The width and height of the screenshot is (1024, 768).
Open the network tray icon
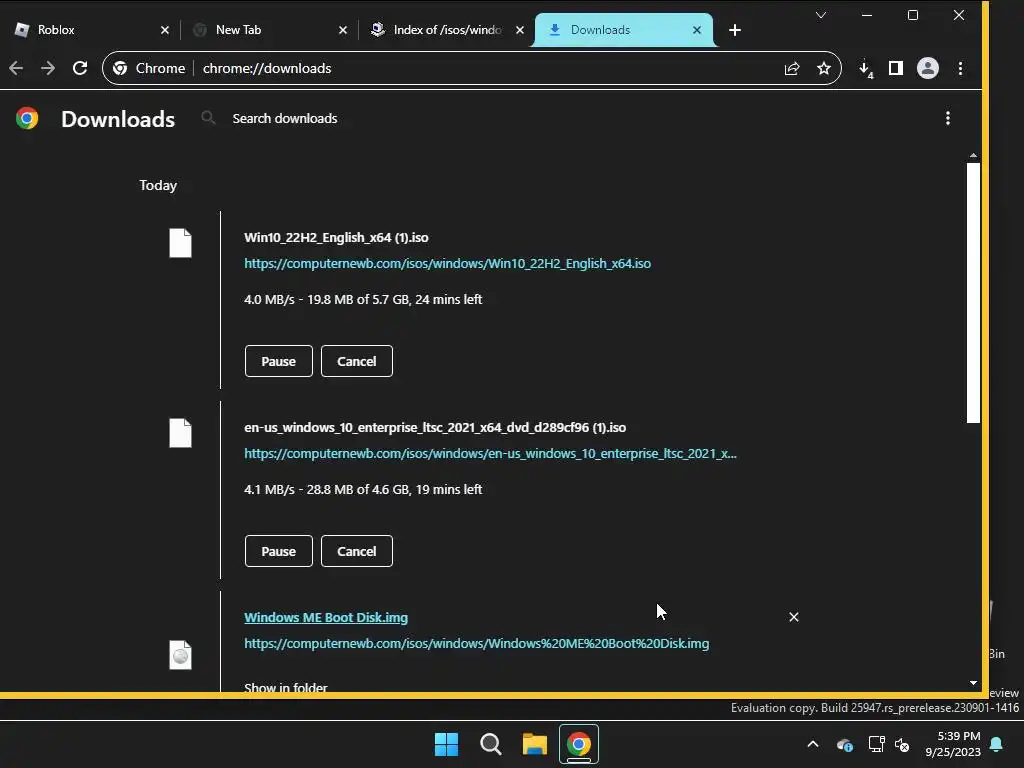pyautogui.click(x=876, y=744)
